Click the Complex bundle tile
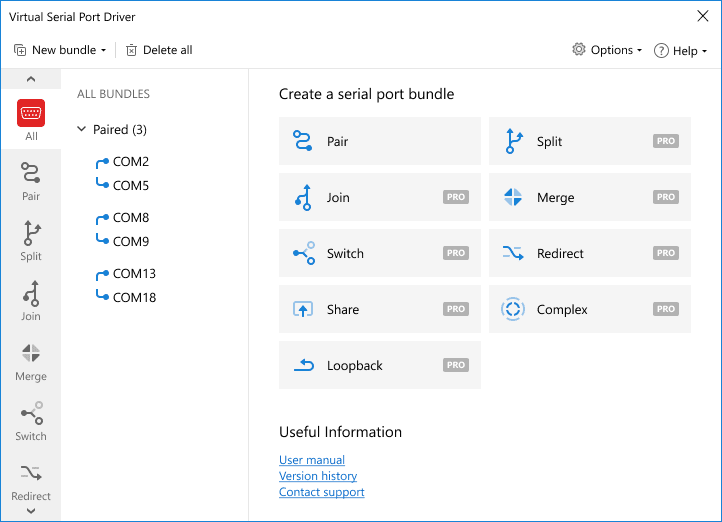Screen dimensions: 722x522 coord(590,310)
